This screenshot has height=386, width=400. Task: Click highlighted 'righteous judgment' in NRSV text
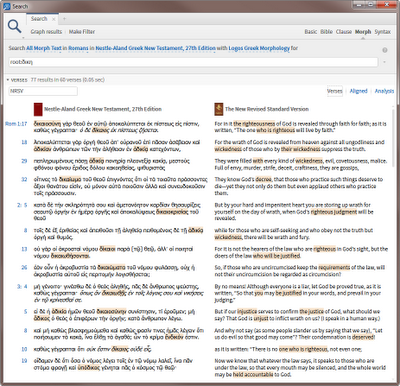334,212
